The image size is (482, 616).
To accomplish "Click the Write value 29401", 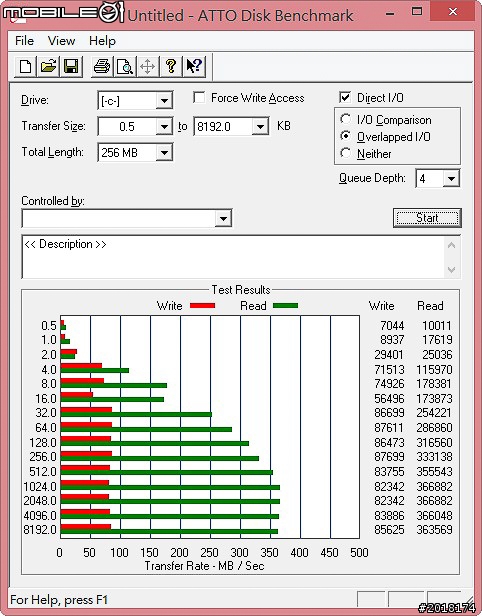I will click(x=389, y=355).
